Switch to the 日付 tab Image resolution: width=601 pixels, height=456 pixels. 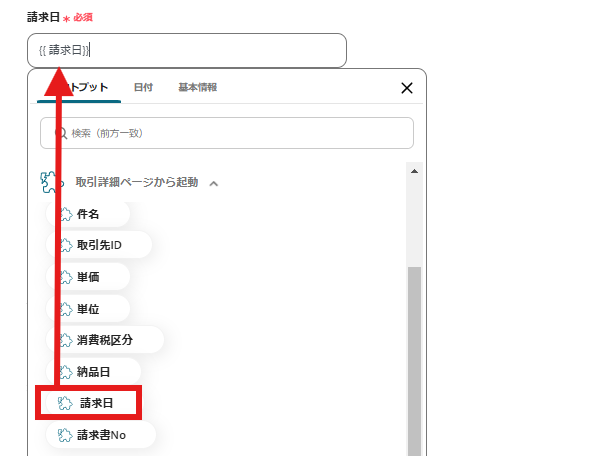pyautogui.click(x=143, y=87)
